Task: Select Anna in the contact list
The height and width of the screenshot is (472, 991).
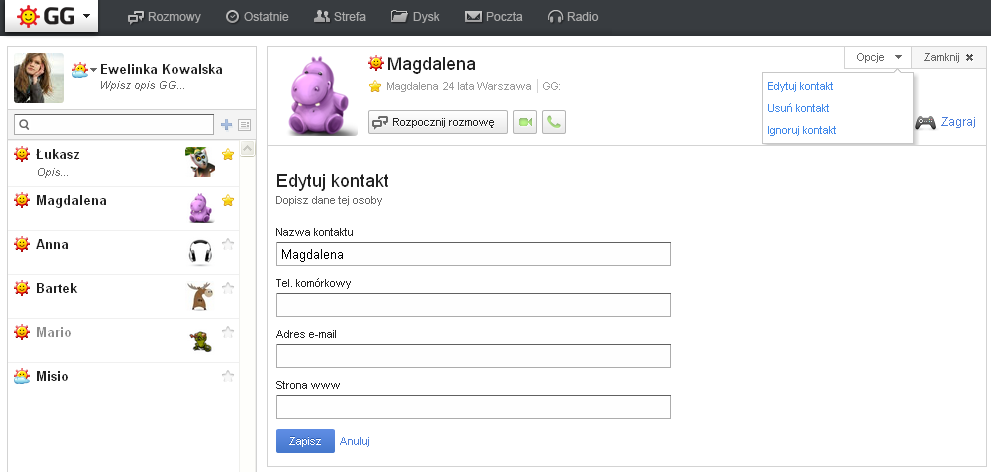Action: click(123, 252)
